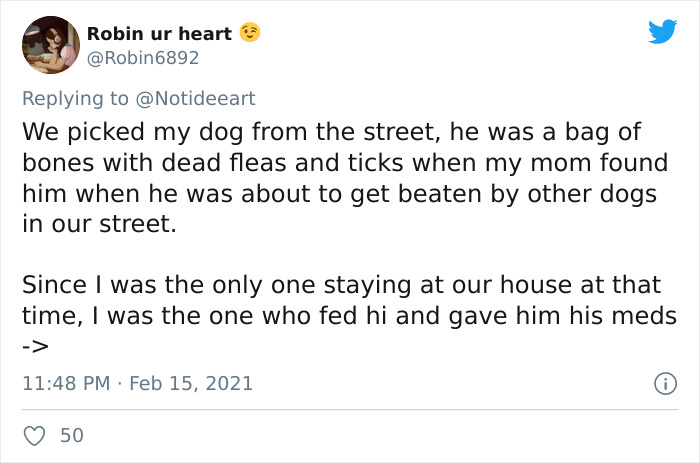Click the 11:48 PM timestamp
Screen dimensions: 700x463
click(x=63, y=383)
